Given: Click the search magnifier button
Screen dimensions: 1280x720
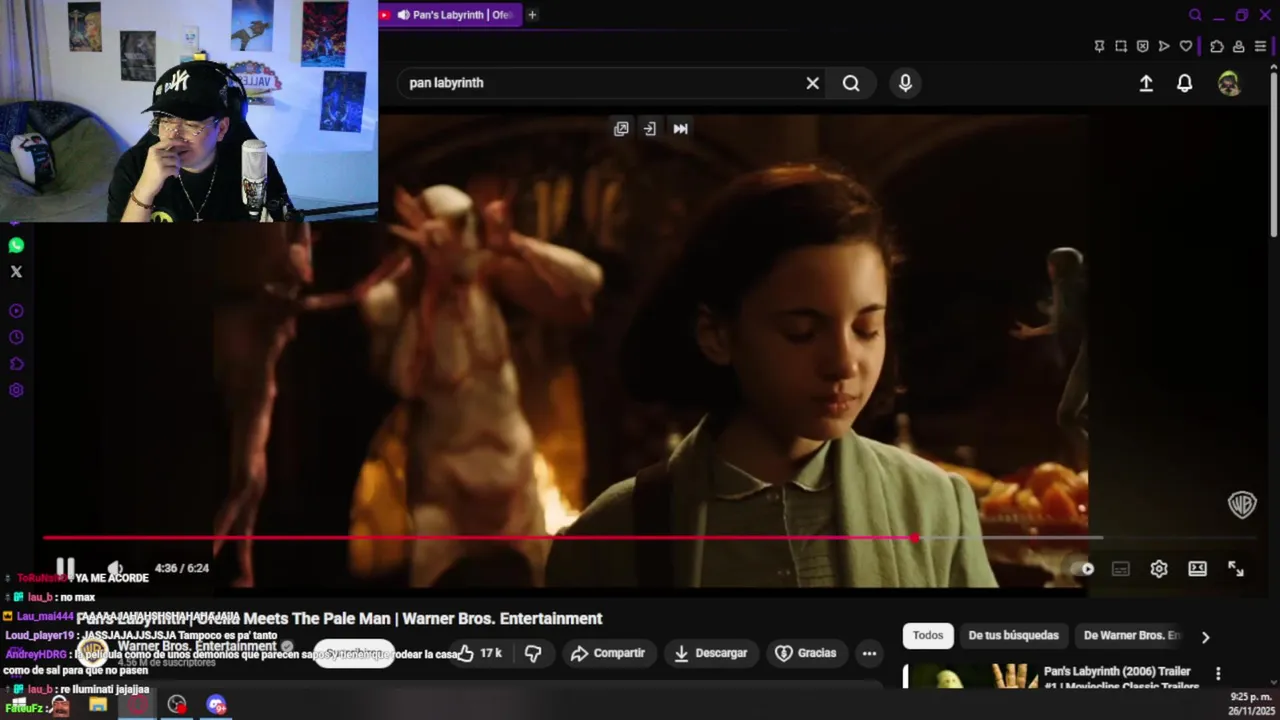Looking at the screenshot, I should coord(851,83).
